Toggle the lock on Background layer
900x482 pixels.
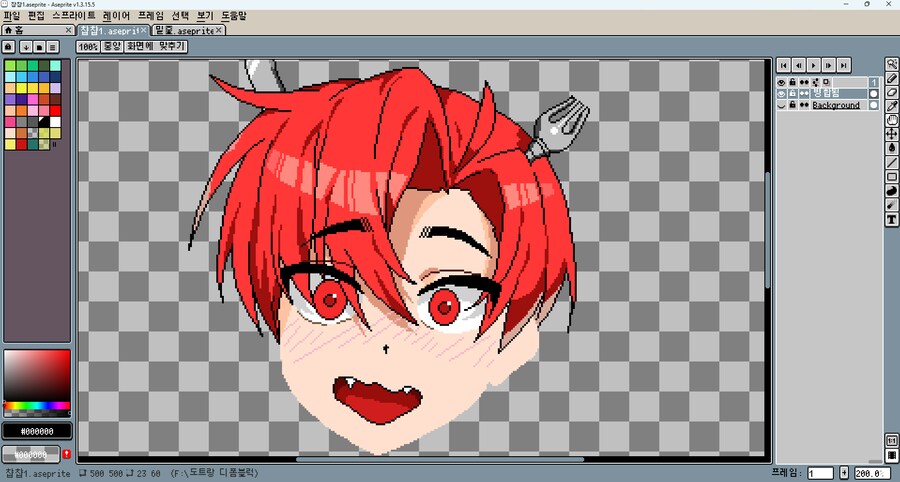coord(792,105)
